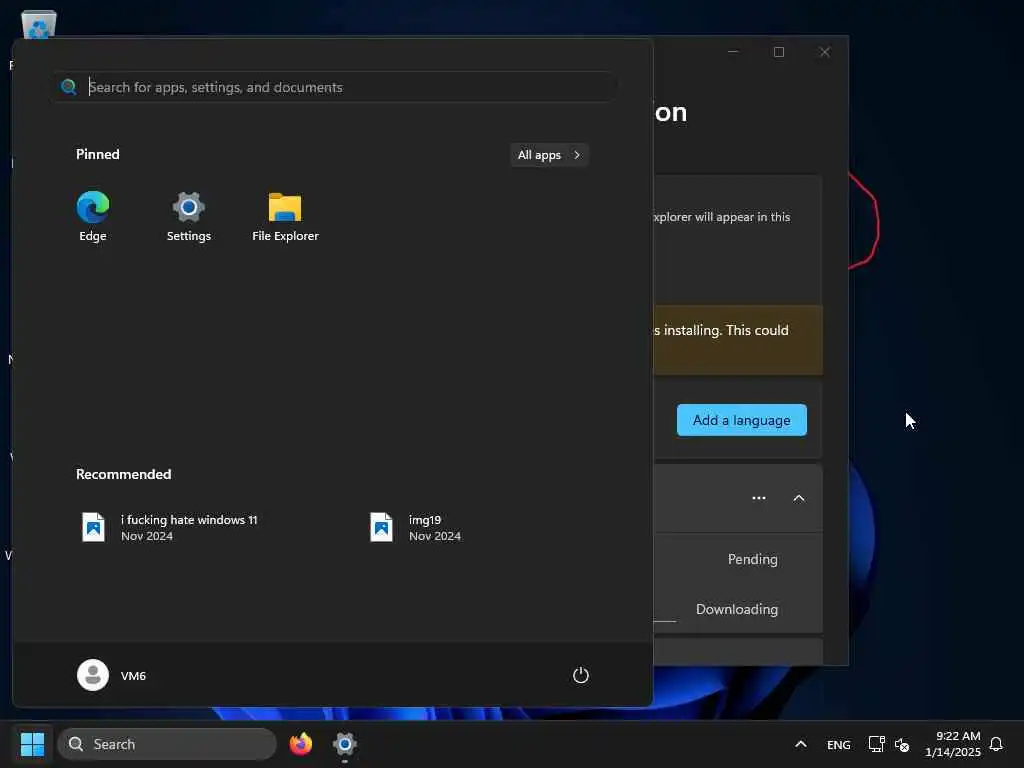
Task: Open the Edge pinned app
Action: point(93,217)
